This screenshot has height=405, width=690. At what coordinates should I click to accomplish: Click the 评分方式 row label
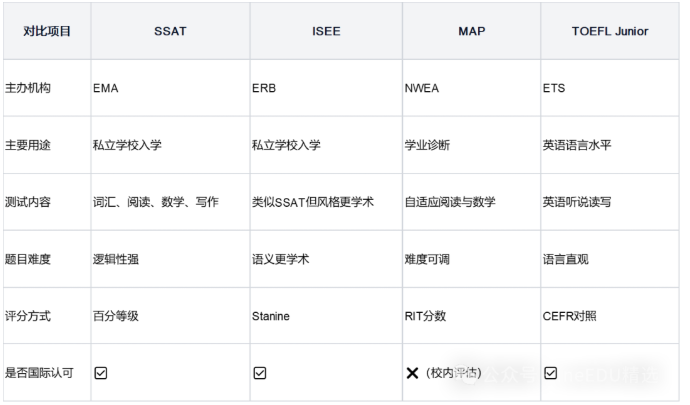[29, 316]
